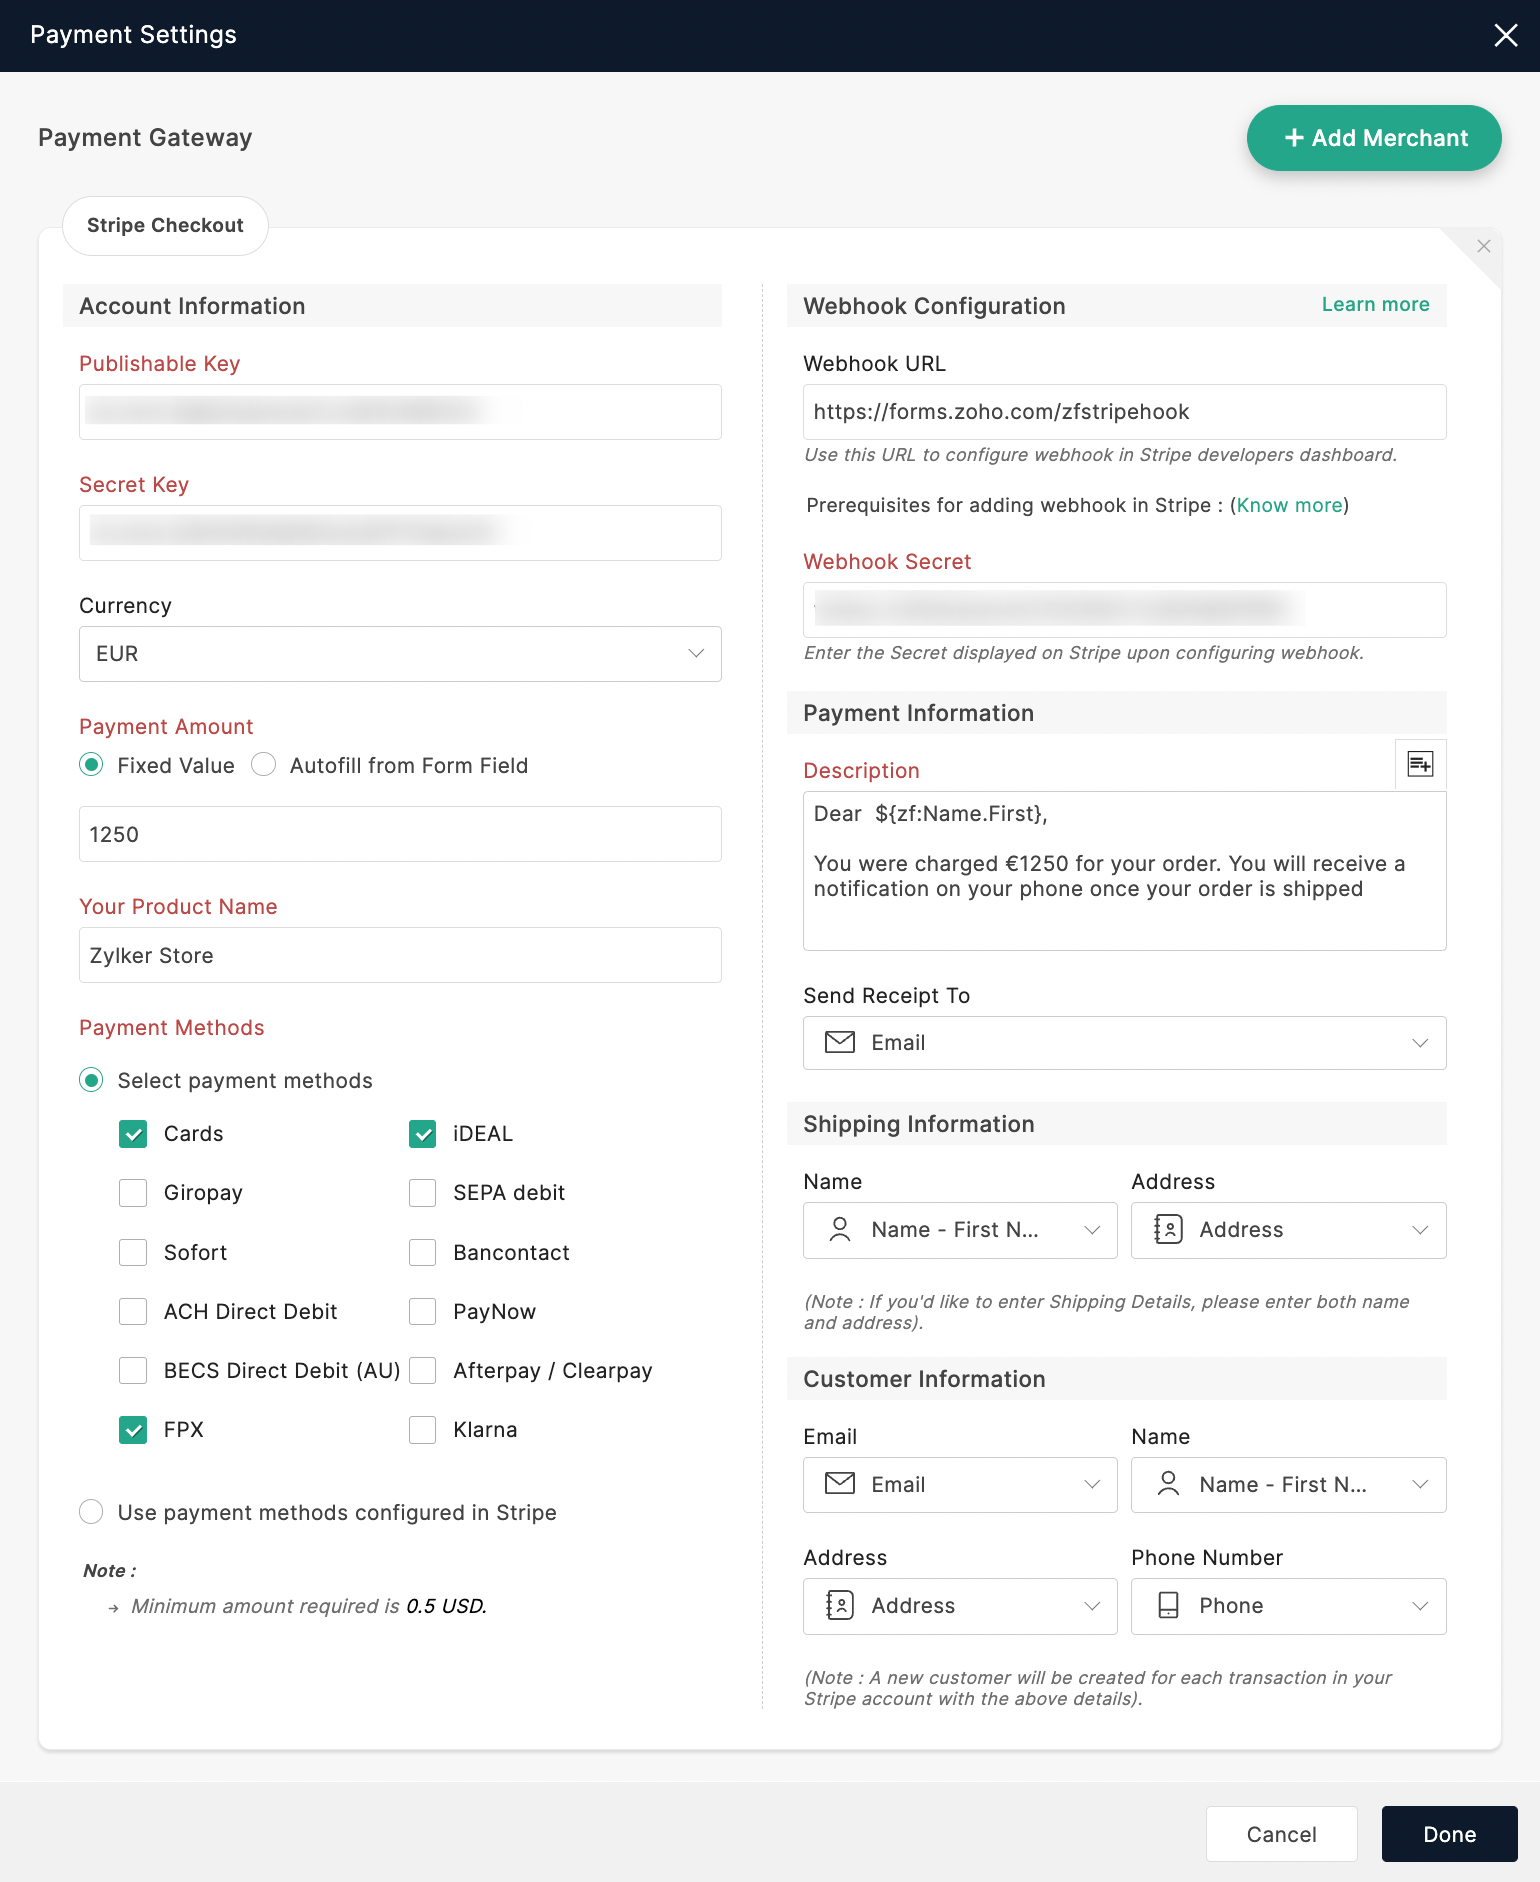
Task: Tick the Klarna checkbox
Action: (423, 1430)
